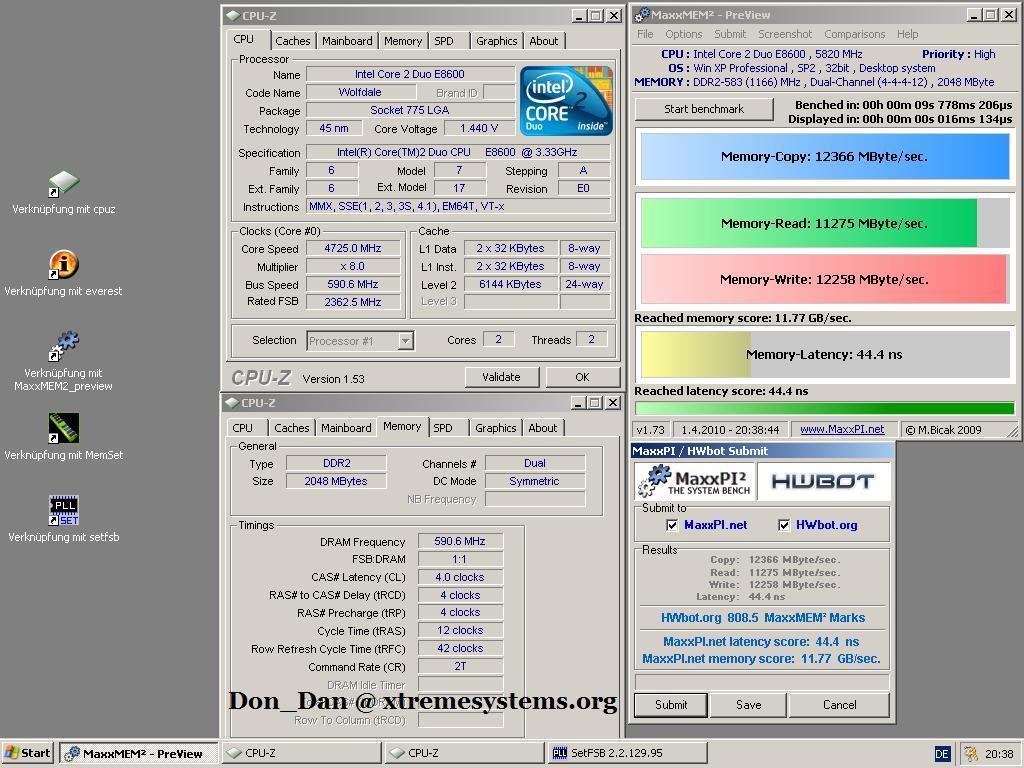This screenshot has width=1024, height=768.
Task: Open the cpuz desktop shortcut icon
Action: tap(63, 184)
